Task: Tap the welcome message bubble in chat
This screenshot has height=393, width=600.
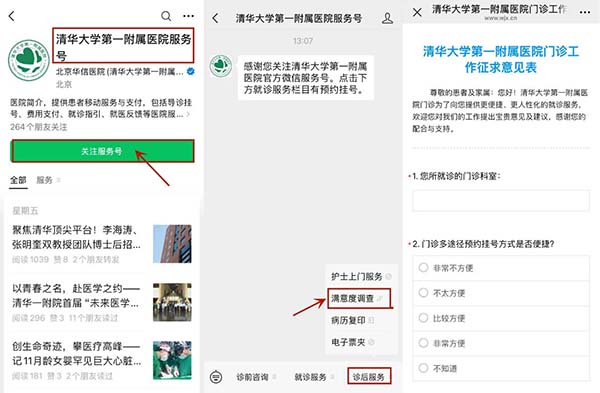Action: click(305, 78)
